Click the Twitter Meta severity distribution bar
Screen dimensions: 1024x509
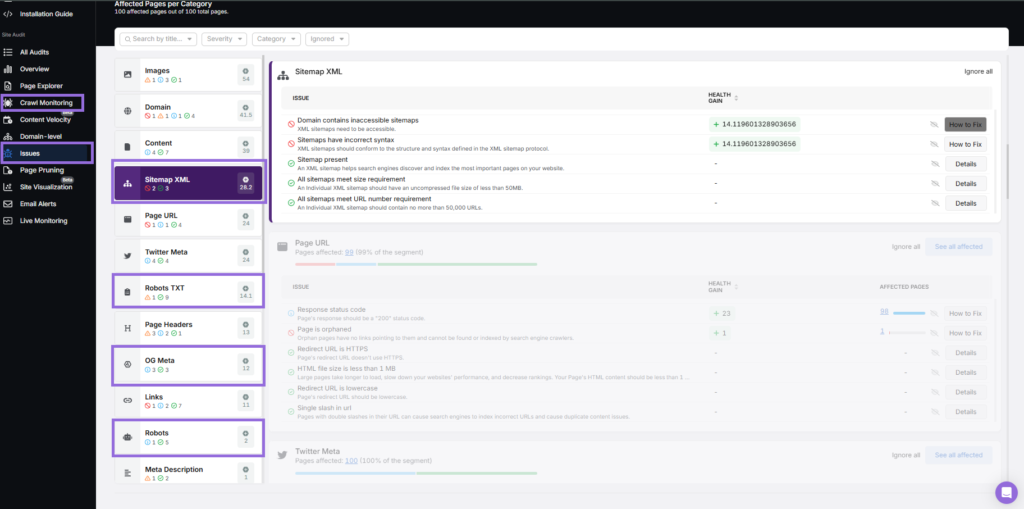coord(416,473)
